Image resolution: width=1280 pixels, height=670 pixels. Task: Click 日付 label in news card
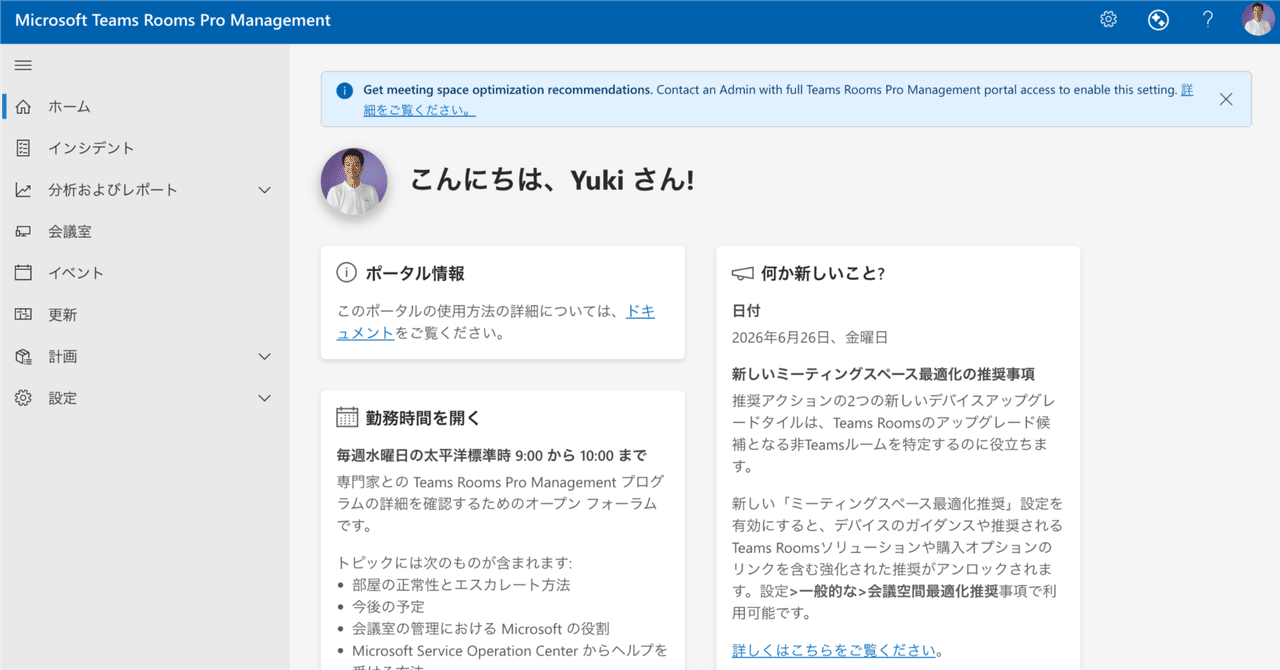(746, 312)
